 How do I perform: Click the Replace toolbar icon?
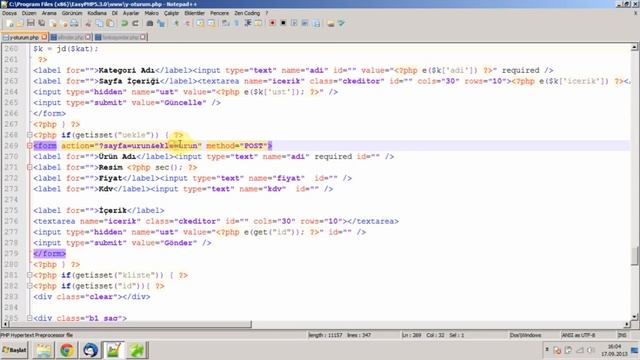pyautogui.click(x=161, y=23)
